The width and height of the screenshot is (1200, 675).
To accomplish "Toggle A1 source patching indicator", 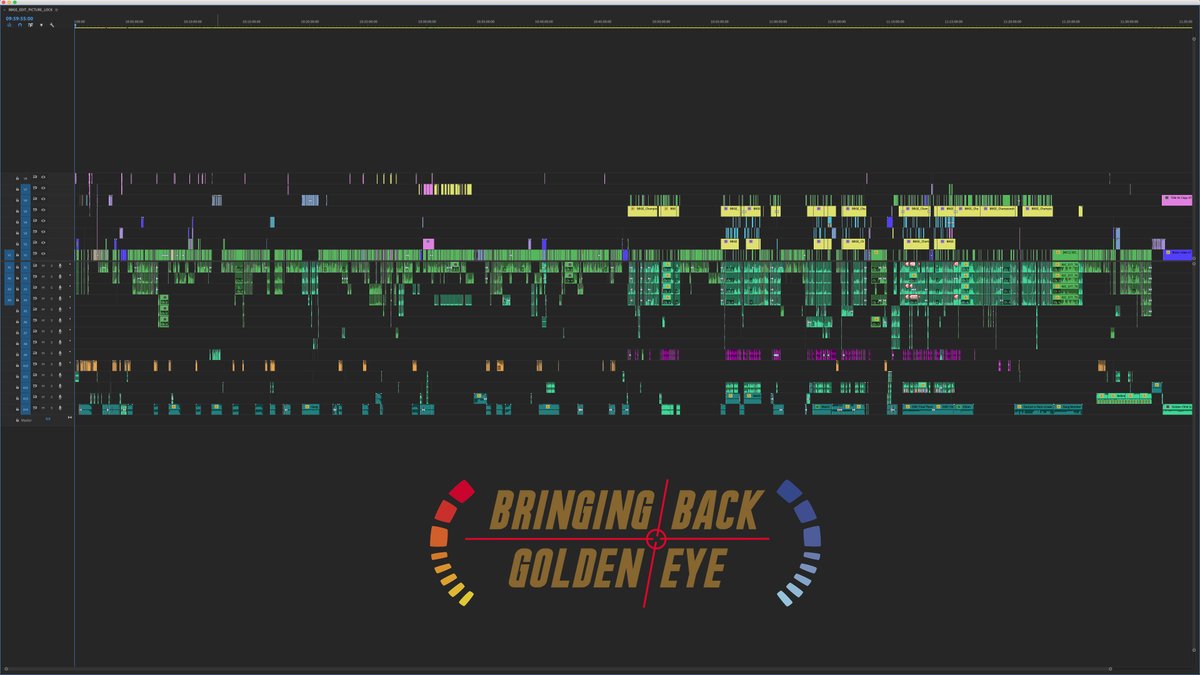I will click(x=9, y=267).
